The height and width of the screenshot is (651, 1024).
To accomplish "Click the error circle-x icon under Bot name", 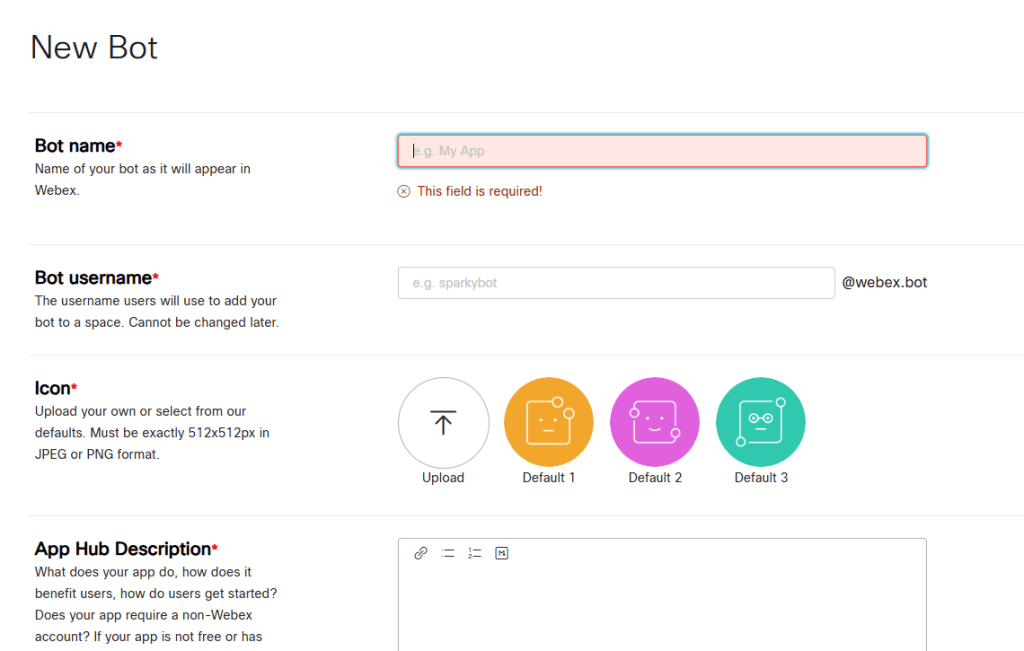I will pyautogui.click(x=404, y=191).
